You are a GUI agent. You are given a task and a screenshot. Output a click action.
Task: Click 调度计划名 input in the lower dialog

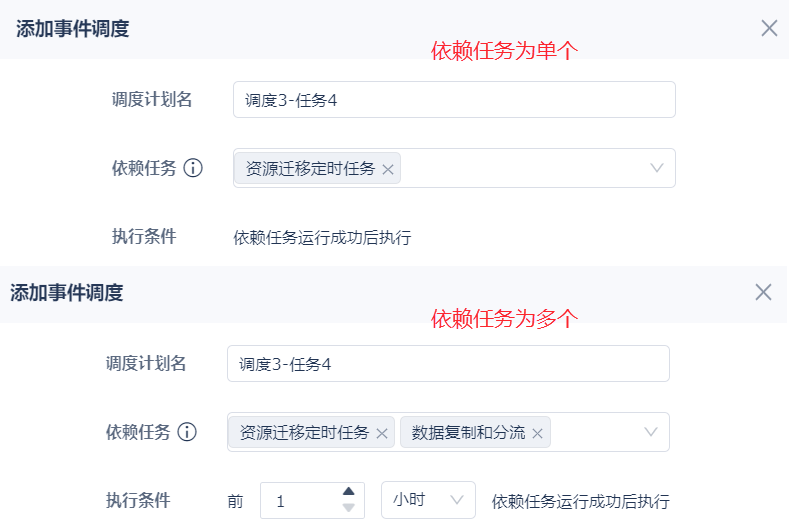(448, 364)
